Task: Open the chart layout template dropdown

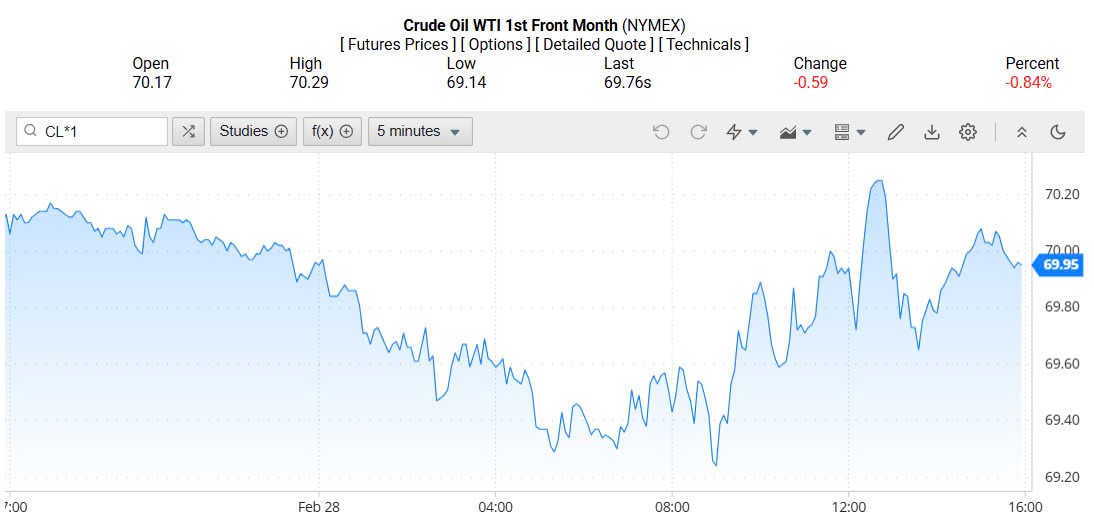Action: tap(849, 131)
